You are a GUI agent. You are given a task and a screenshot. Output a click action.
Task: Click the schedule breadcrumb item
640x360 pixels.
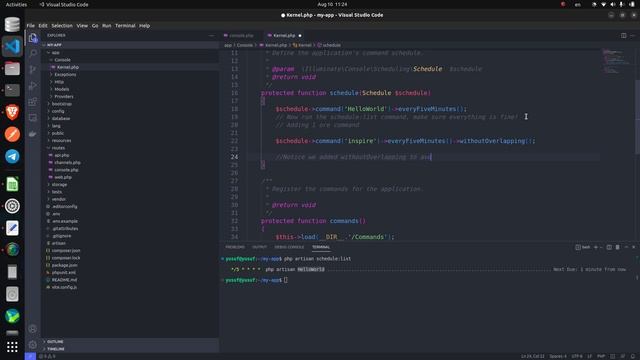[329, 45]
